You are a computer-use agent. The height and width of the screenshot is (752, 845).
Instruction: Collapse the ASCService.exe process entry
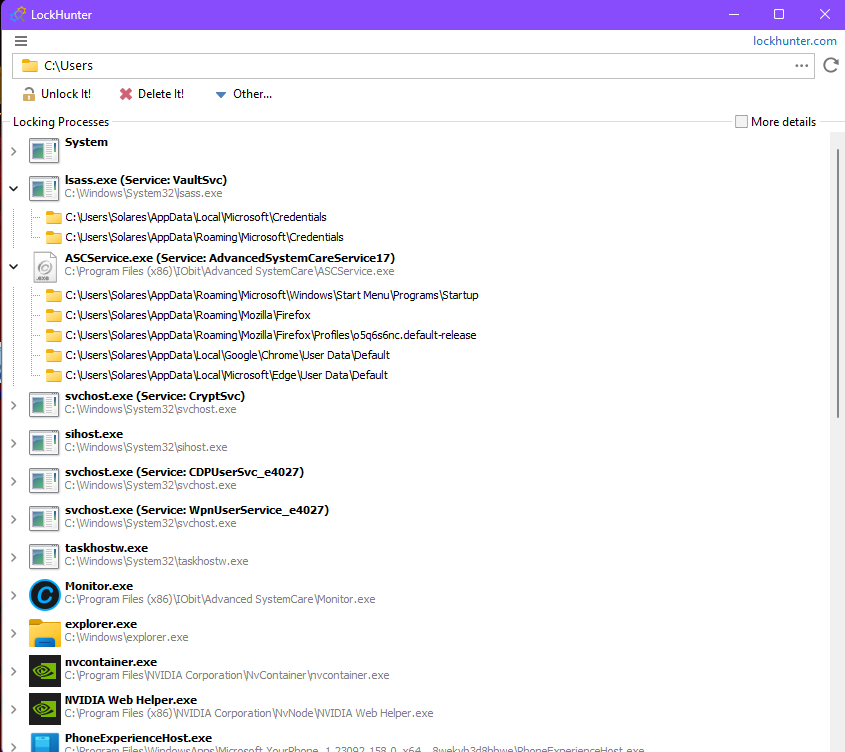pos(14,266)
